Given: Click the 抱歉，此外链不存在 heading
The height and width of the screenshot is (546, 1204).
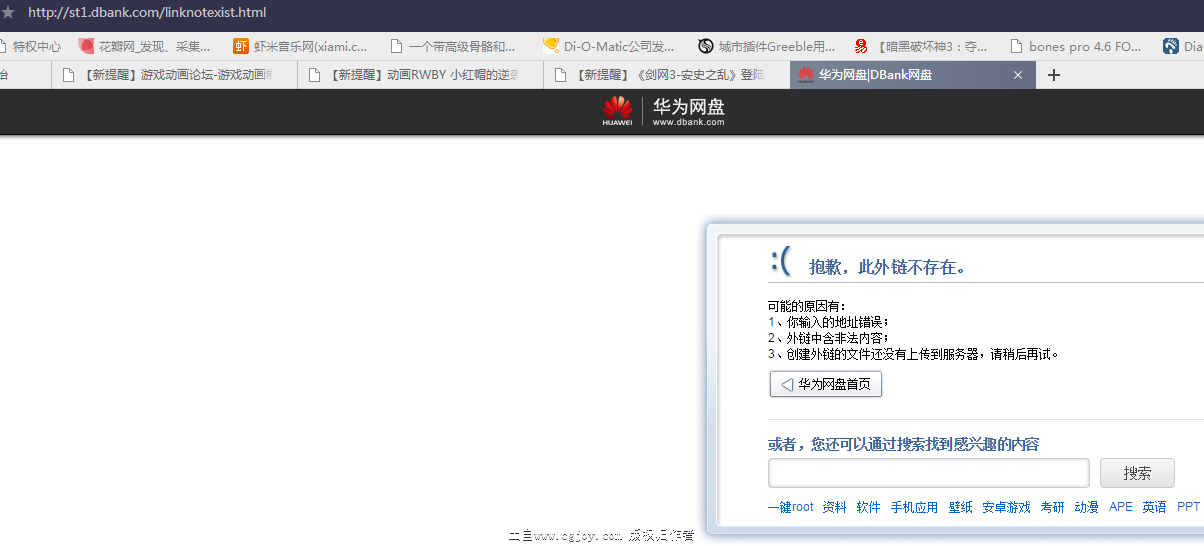Looking at the screenshot, I should click(887, 267).
